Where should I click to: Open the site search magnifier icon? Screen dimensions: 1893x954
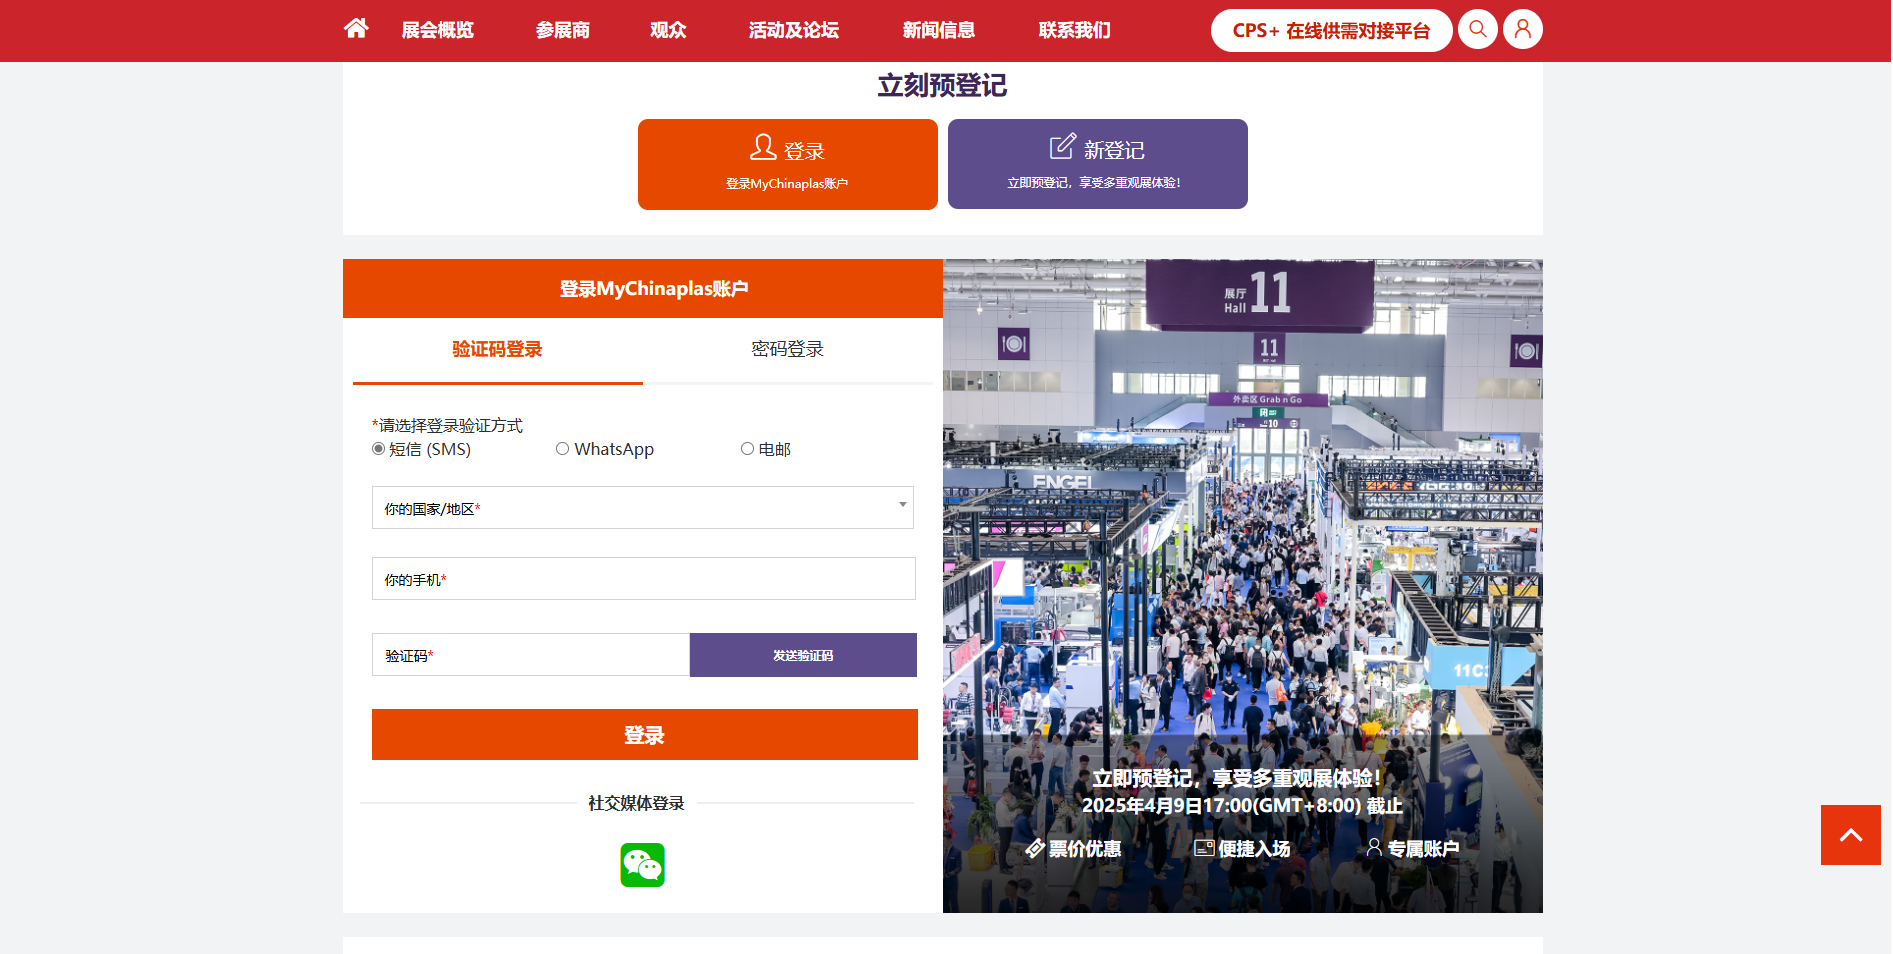point(1478,29)
